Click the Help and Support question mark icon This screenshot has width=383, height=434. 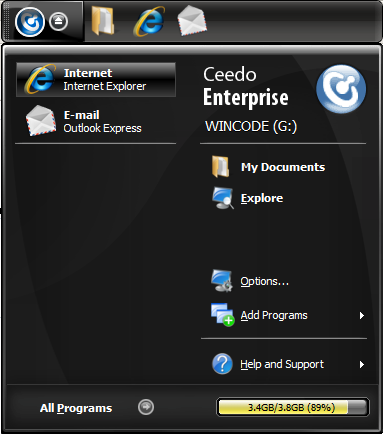click(x=222, y=364)
